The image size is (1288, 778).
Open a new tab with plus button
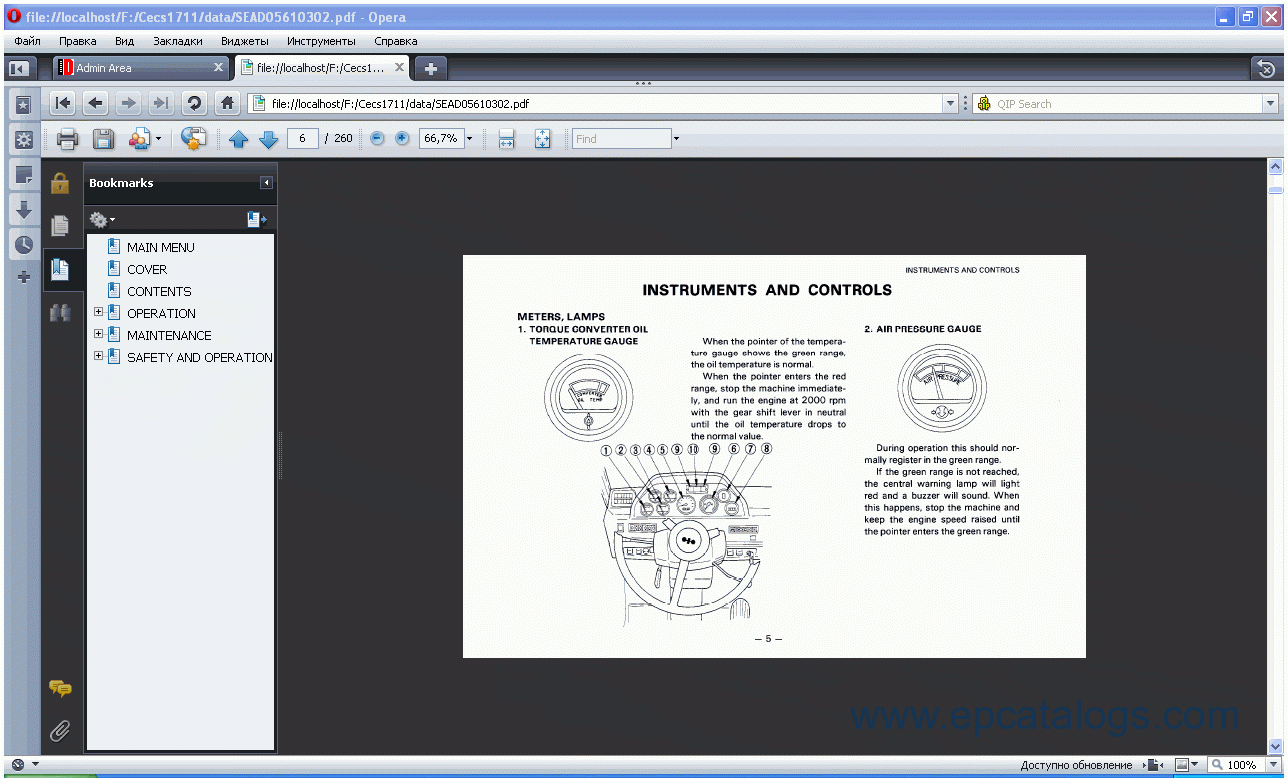(x=431, y=68)
